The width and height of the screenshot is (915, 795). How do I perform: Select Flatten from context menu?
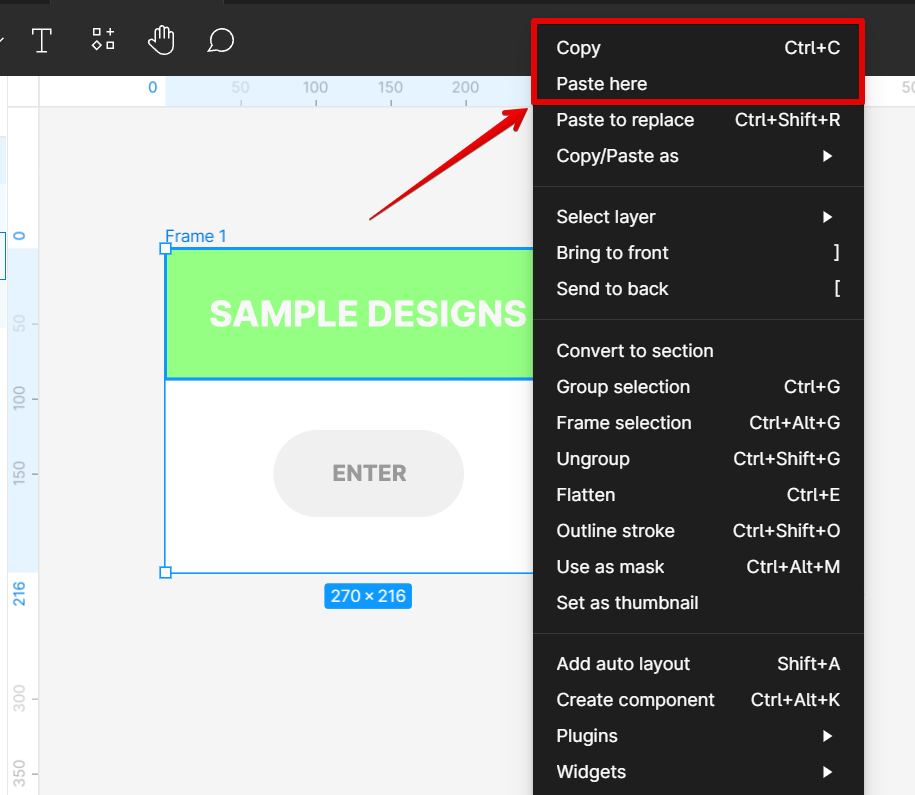tap(586, 495)
